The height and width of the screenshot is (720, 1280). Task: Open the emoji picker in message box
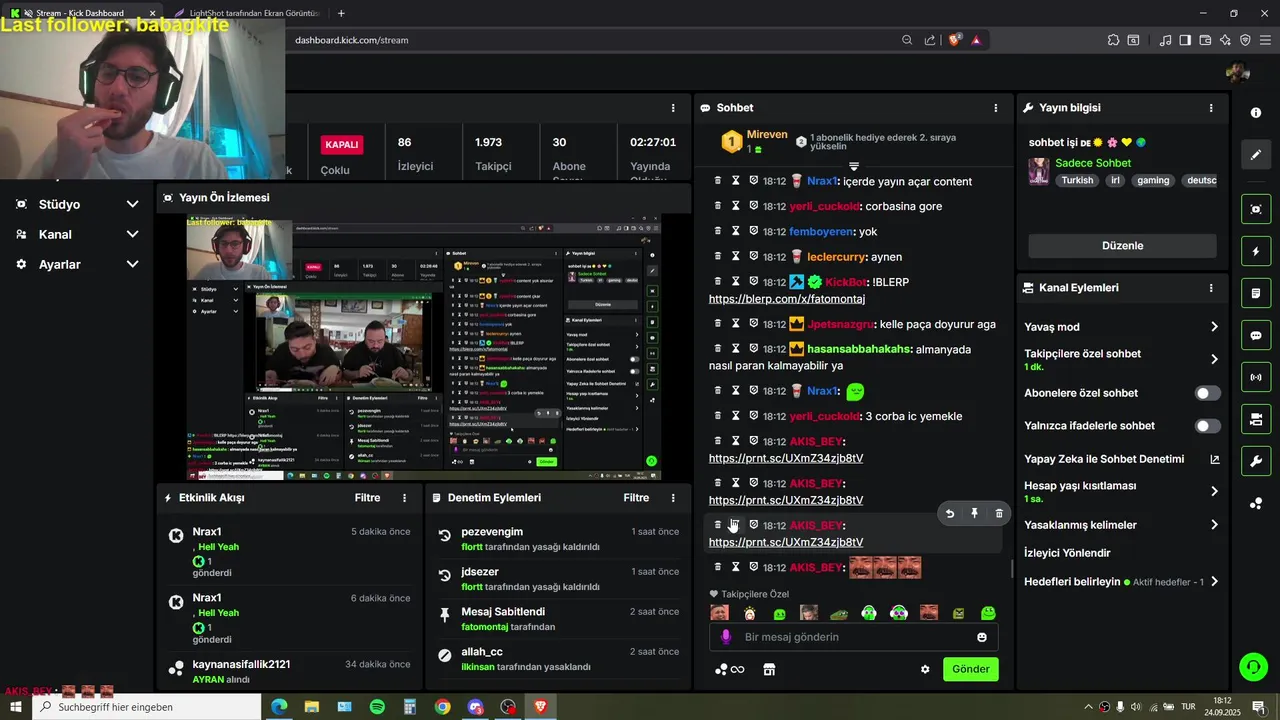click(x=982, y=637)
